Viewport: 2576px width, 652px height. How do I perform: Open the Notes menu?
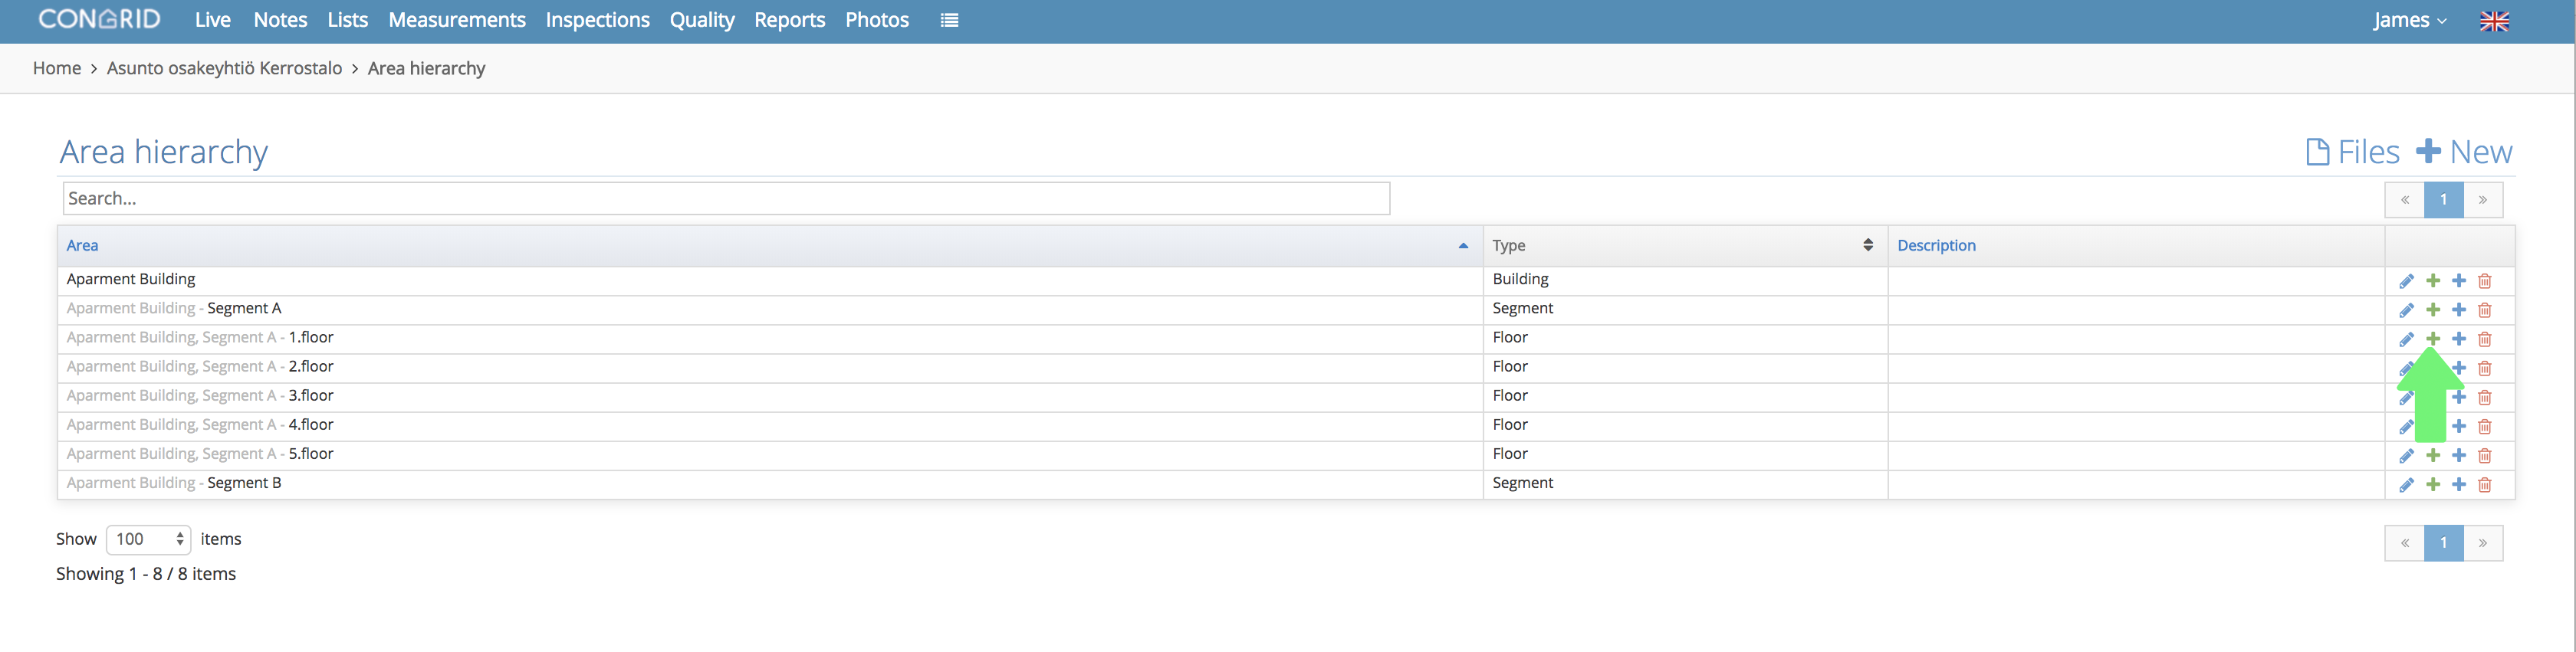point(280,20)
